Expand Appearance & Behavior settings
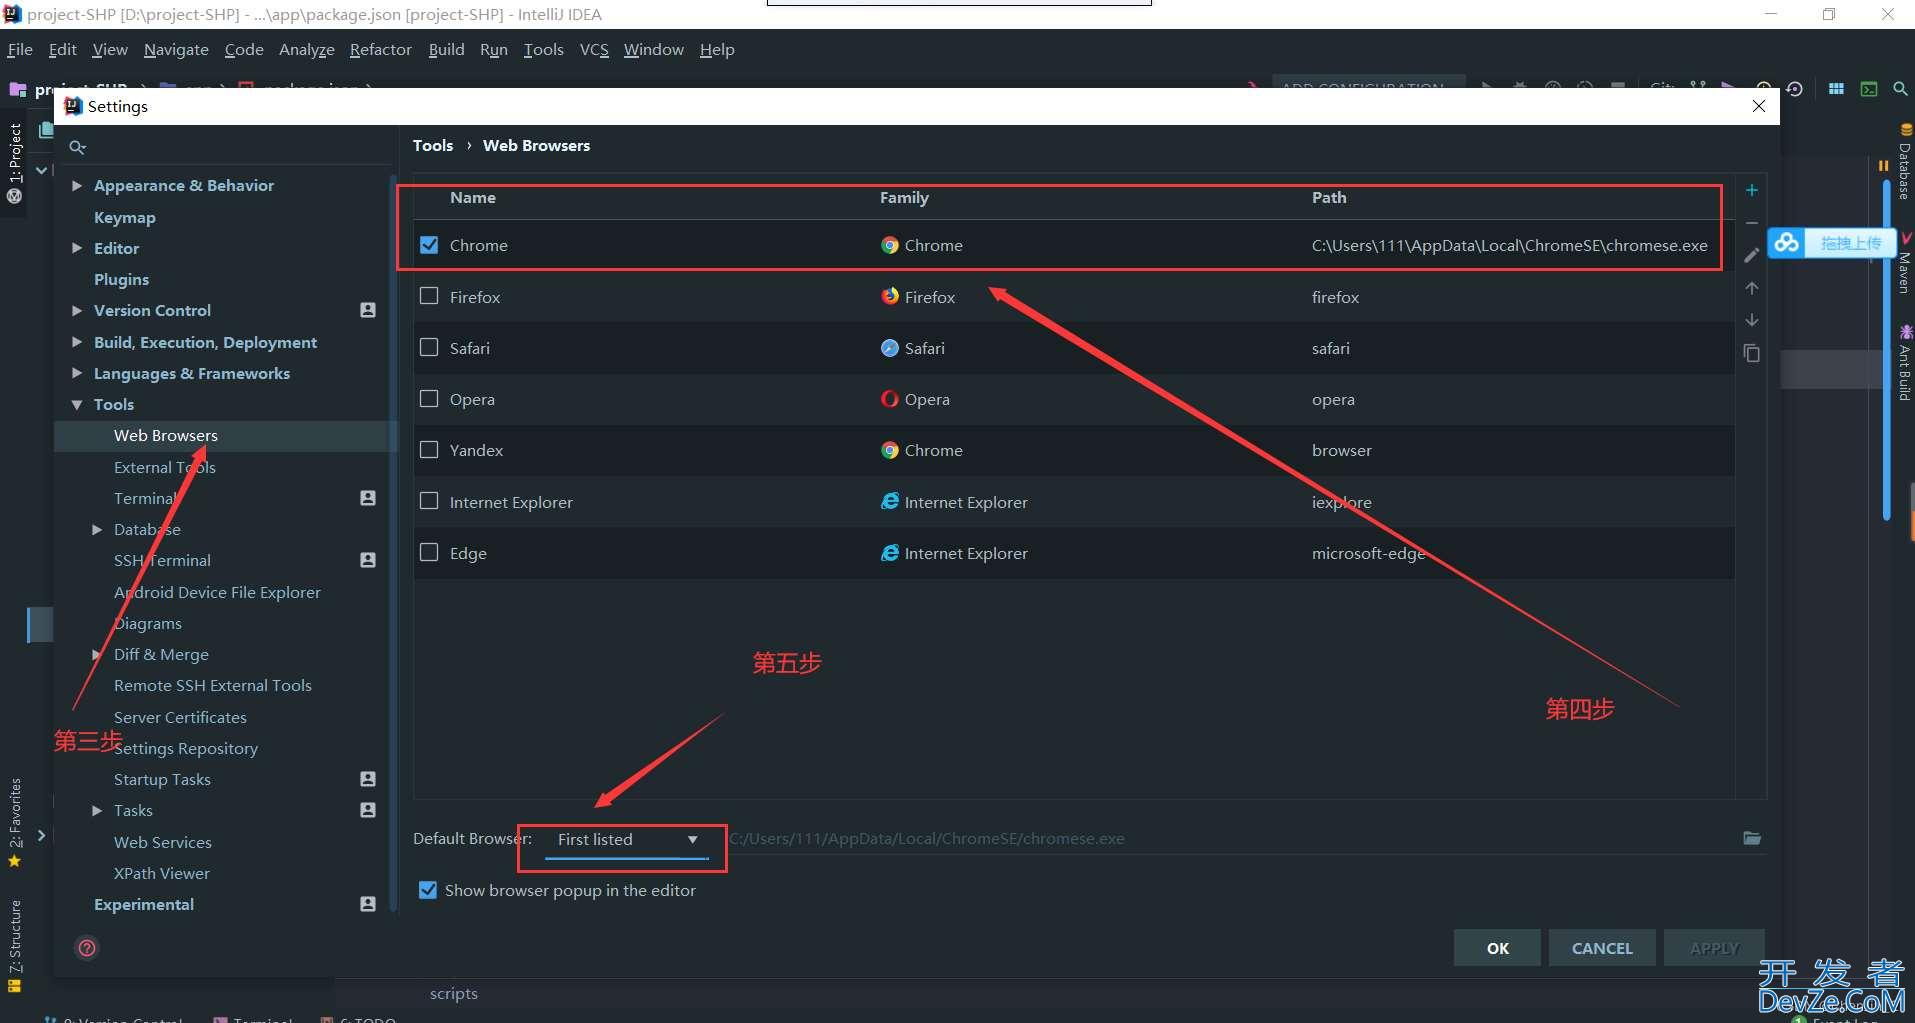Viewport: 1915px width, 1023px height. point(77,186)
